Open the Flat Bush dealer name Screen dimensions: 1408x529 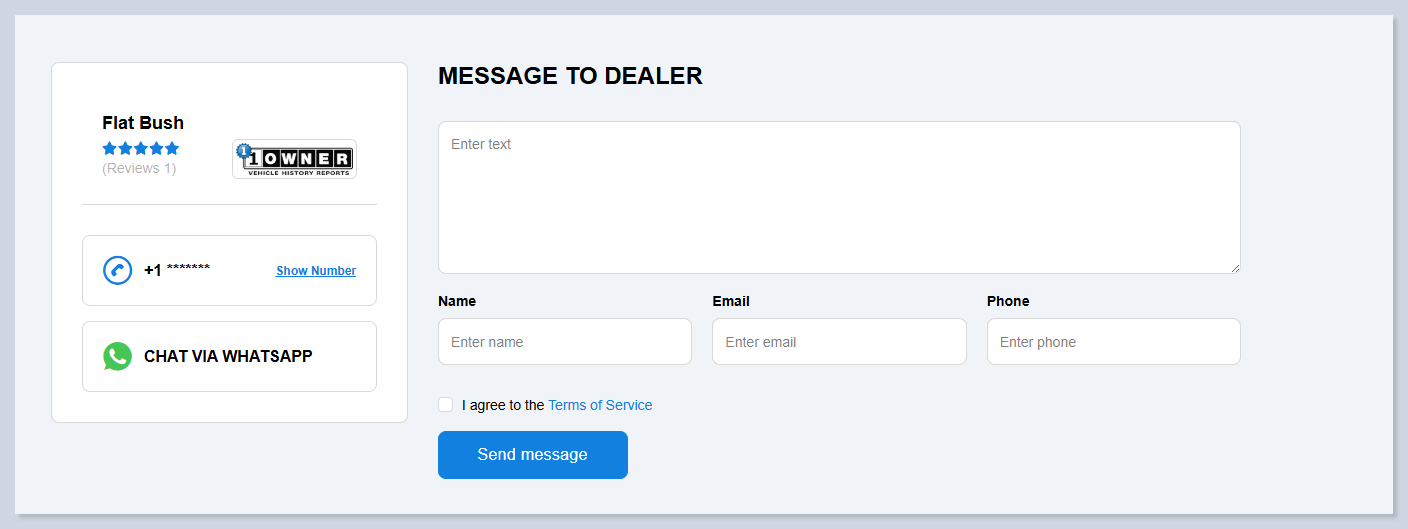point(143,123)
